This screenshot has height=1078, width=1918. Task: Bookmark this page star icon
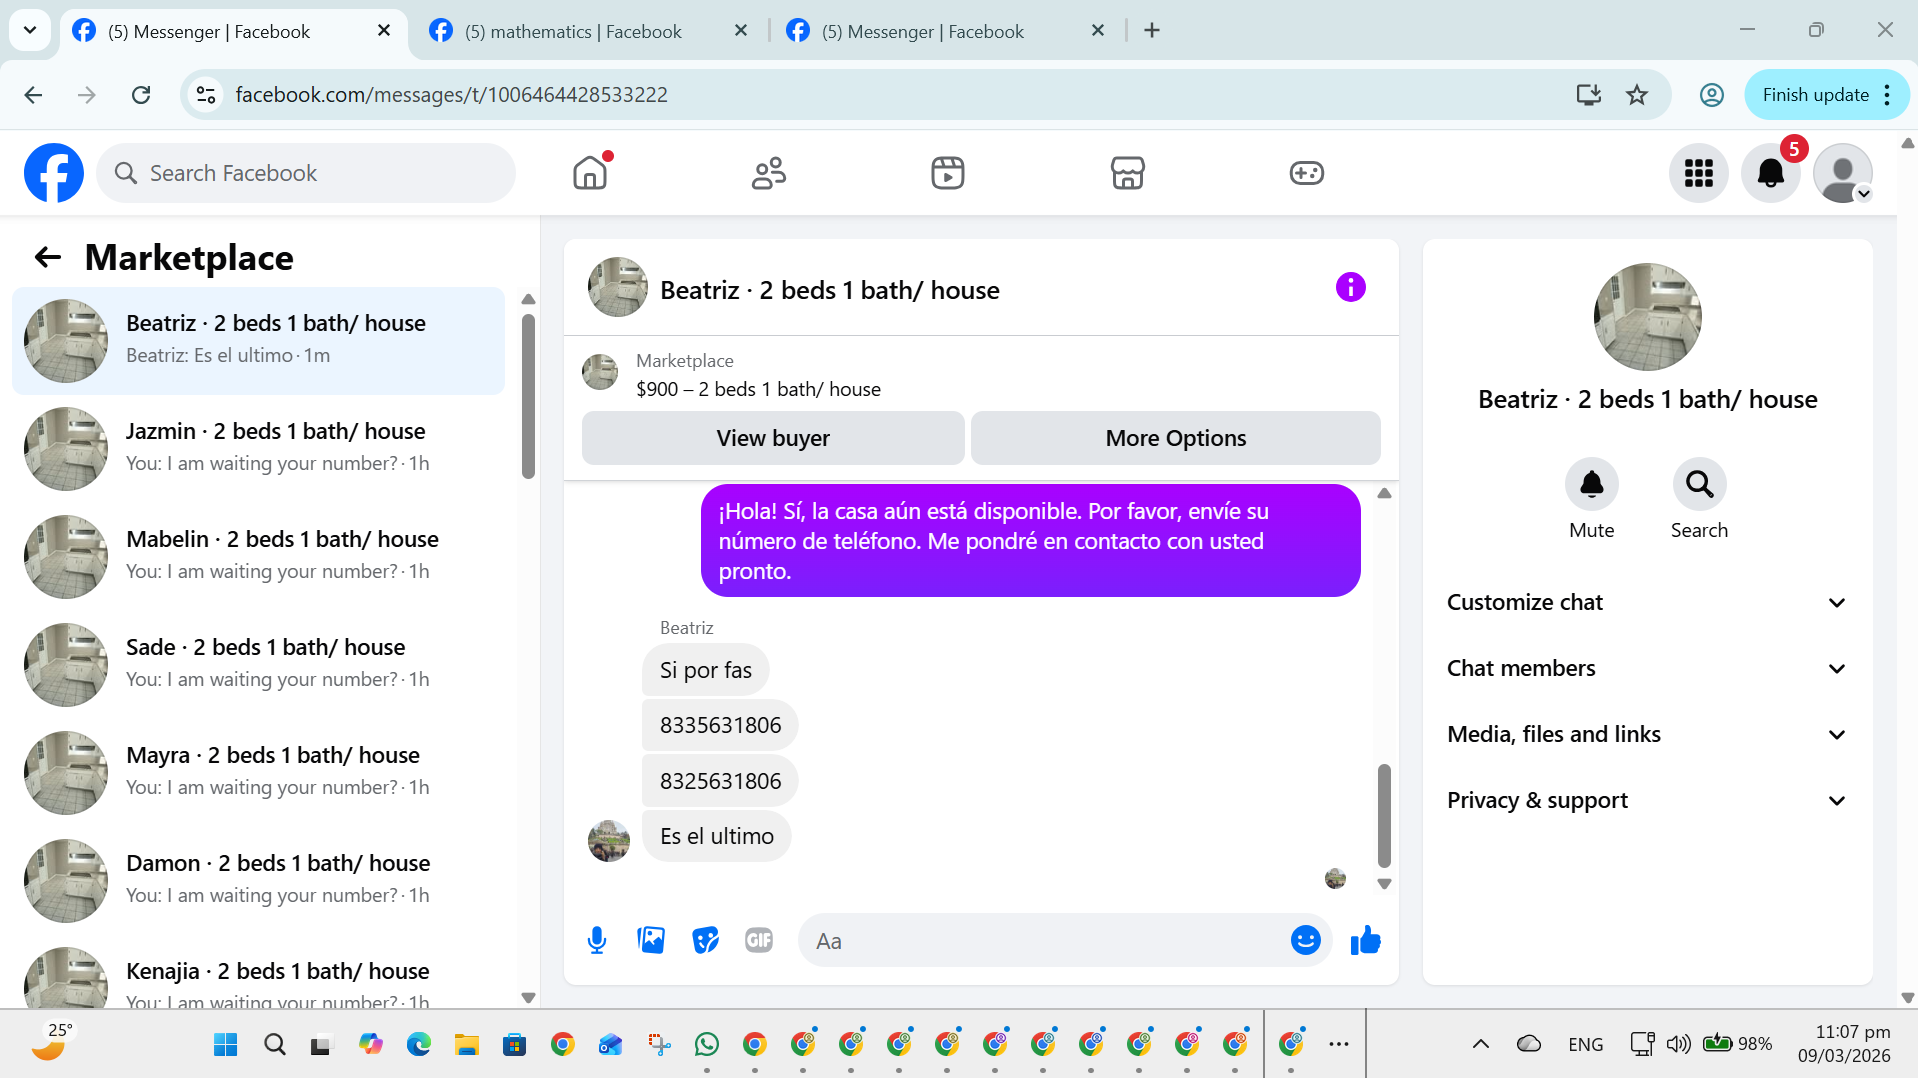pyautogui.click(x=1637, y=95)
